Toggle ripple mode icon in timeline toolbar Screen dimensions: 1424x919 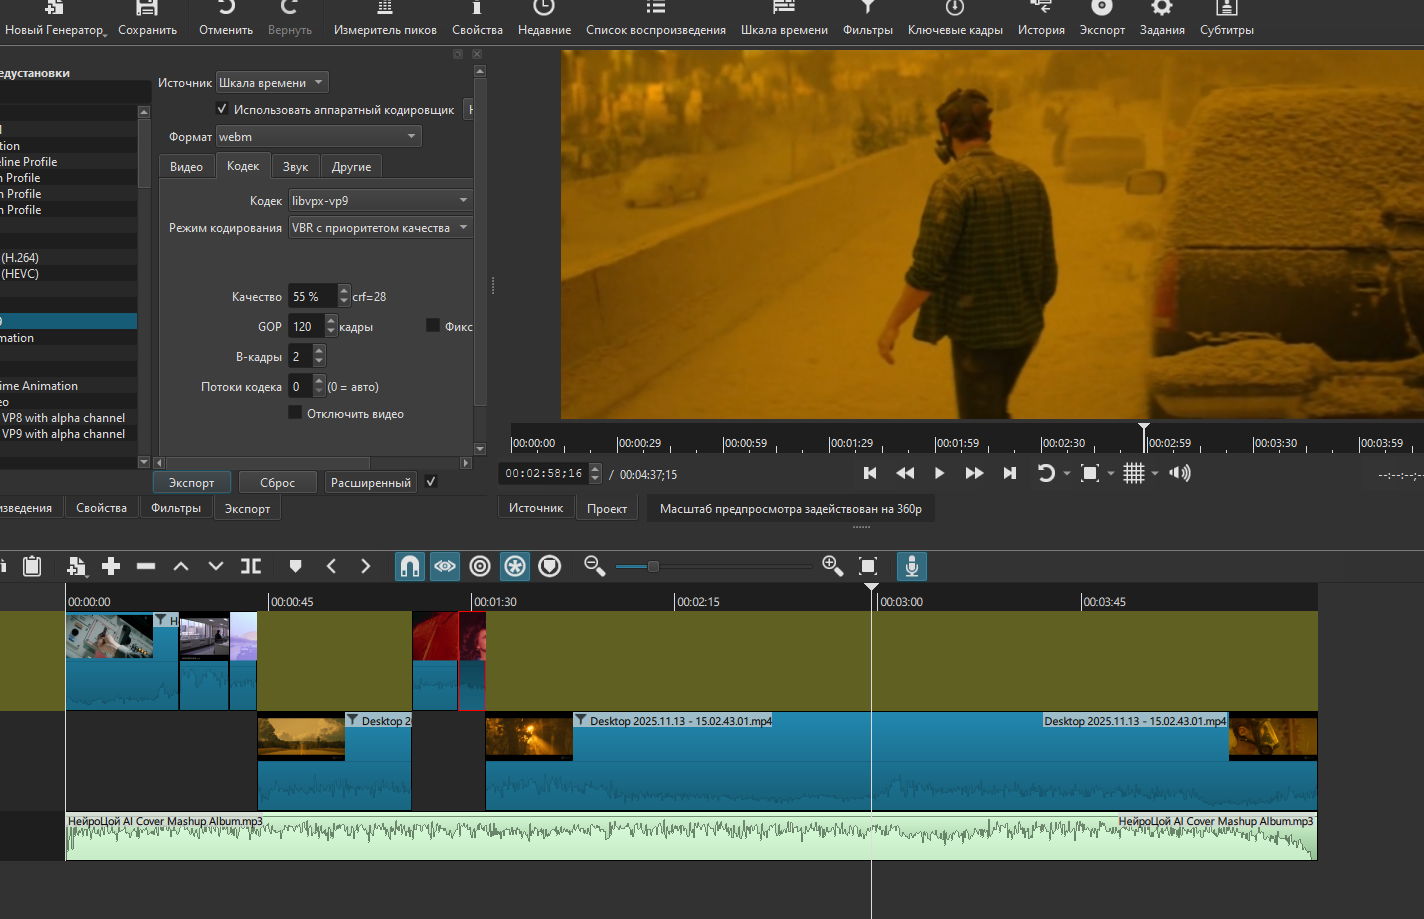(480, 567)
